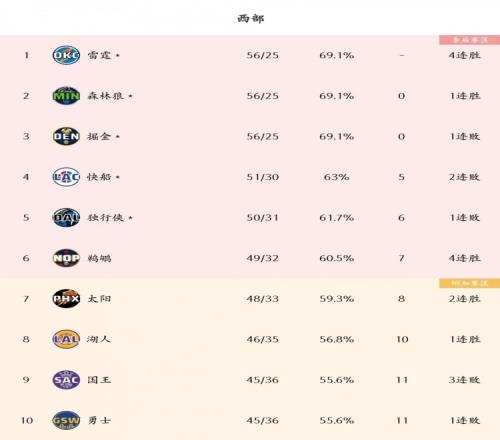Open the MIN Timberwolves logo
500x440 pixels.
pyautogui.click(x=66, y=96)
